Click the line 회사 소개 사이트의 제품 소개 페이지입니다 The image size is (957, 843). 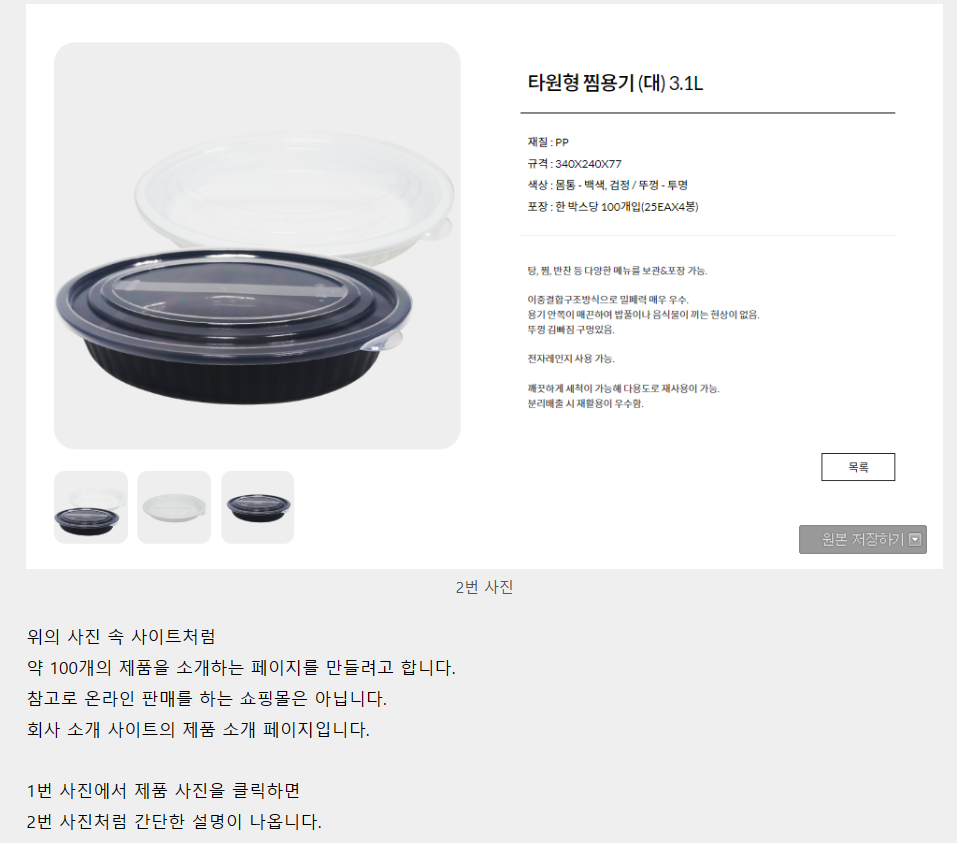pyautogui.click(x=198, y=729)
